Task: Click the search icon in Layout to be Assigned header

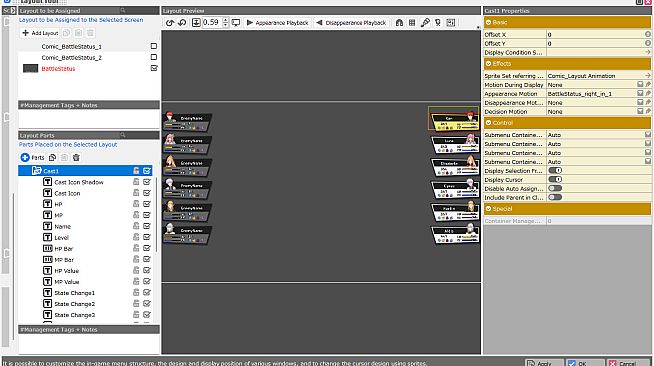Action: [x=123, y=10]
